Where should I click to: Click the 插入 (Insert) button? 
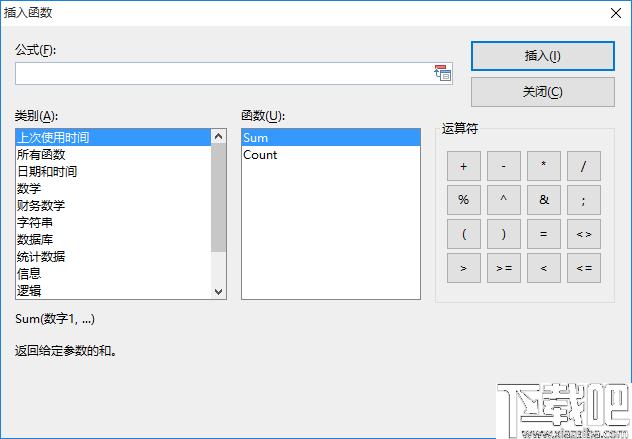pos(542,56)
